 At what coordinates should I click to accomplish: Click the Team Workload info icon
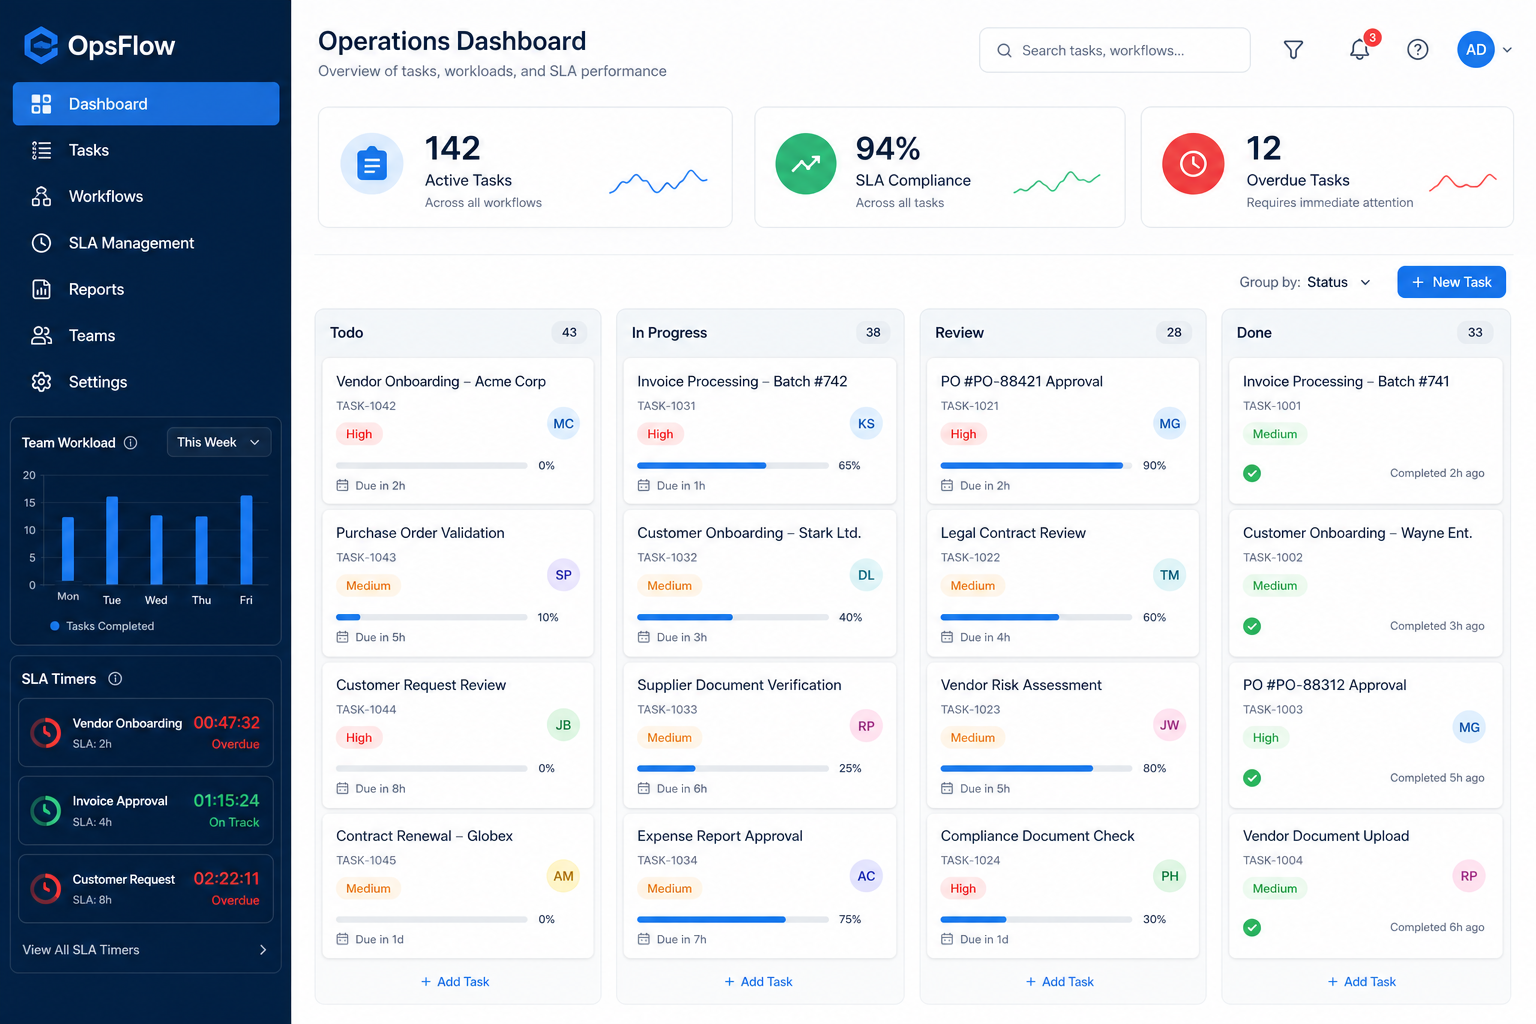(x=130, y=442)
